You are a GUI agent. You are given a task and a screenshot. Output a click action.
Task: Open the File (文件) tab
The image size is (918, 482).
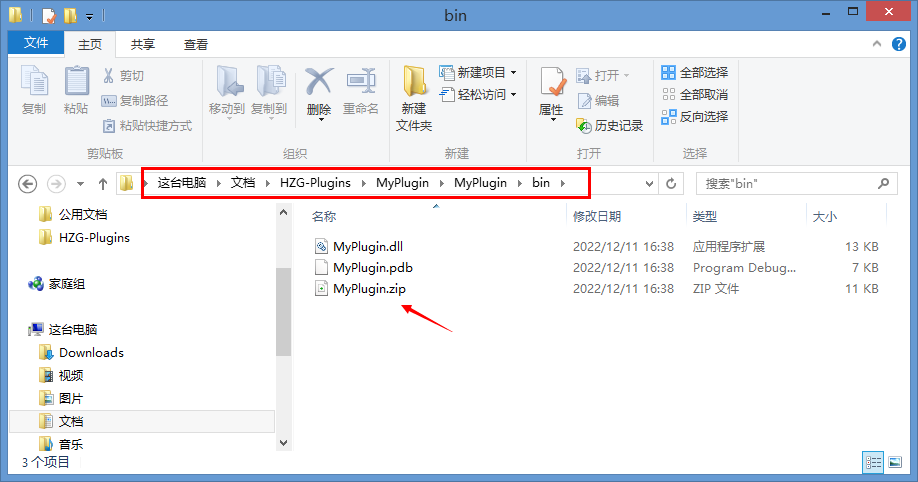pos(36,43)
